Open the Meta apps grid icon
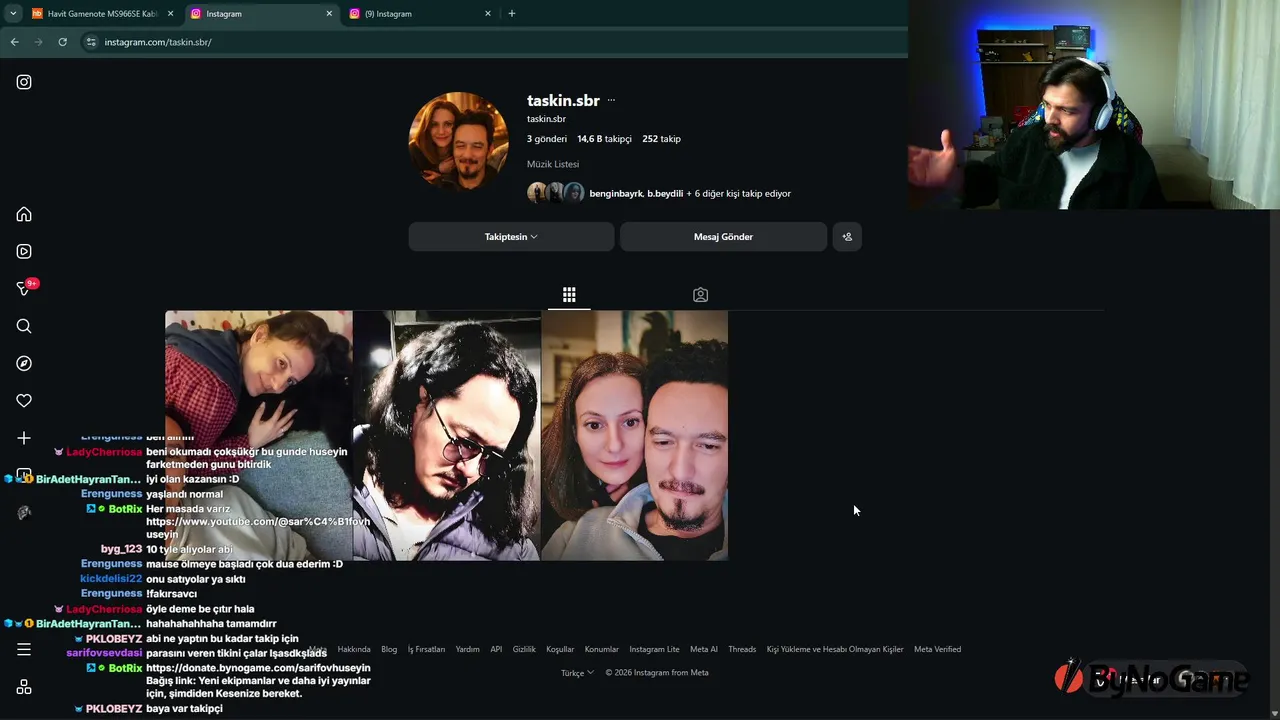The image size is (1280, 720). coord(24,687)
